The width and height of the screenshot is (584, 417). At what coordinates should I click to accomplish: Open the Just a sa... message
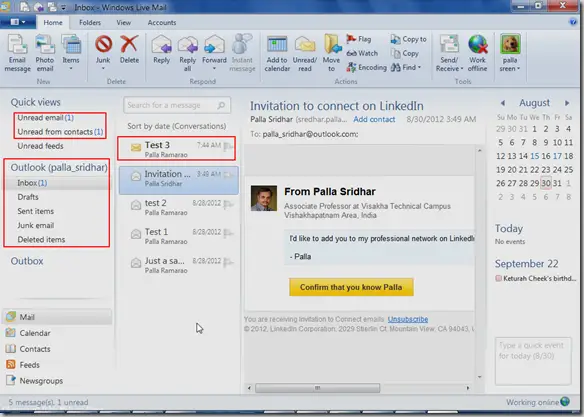pyautogui.click(x=178, y=265)
